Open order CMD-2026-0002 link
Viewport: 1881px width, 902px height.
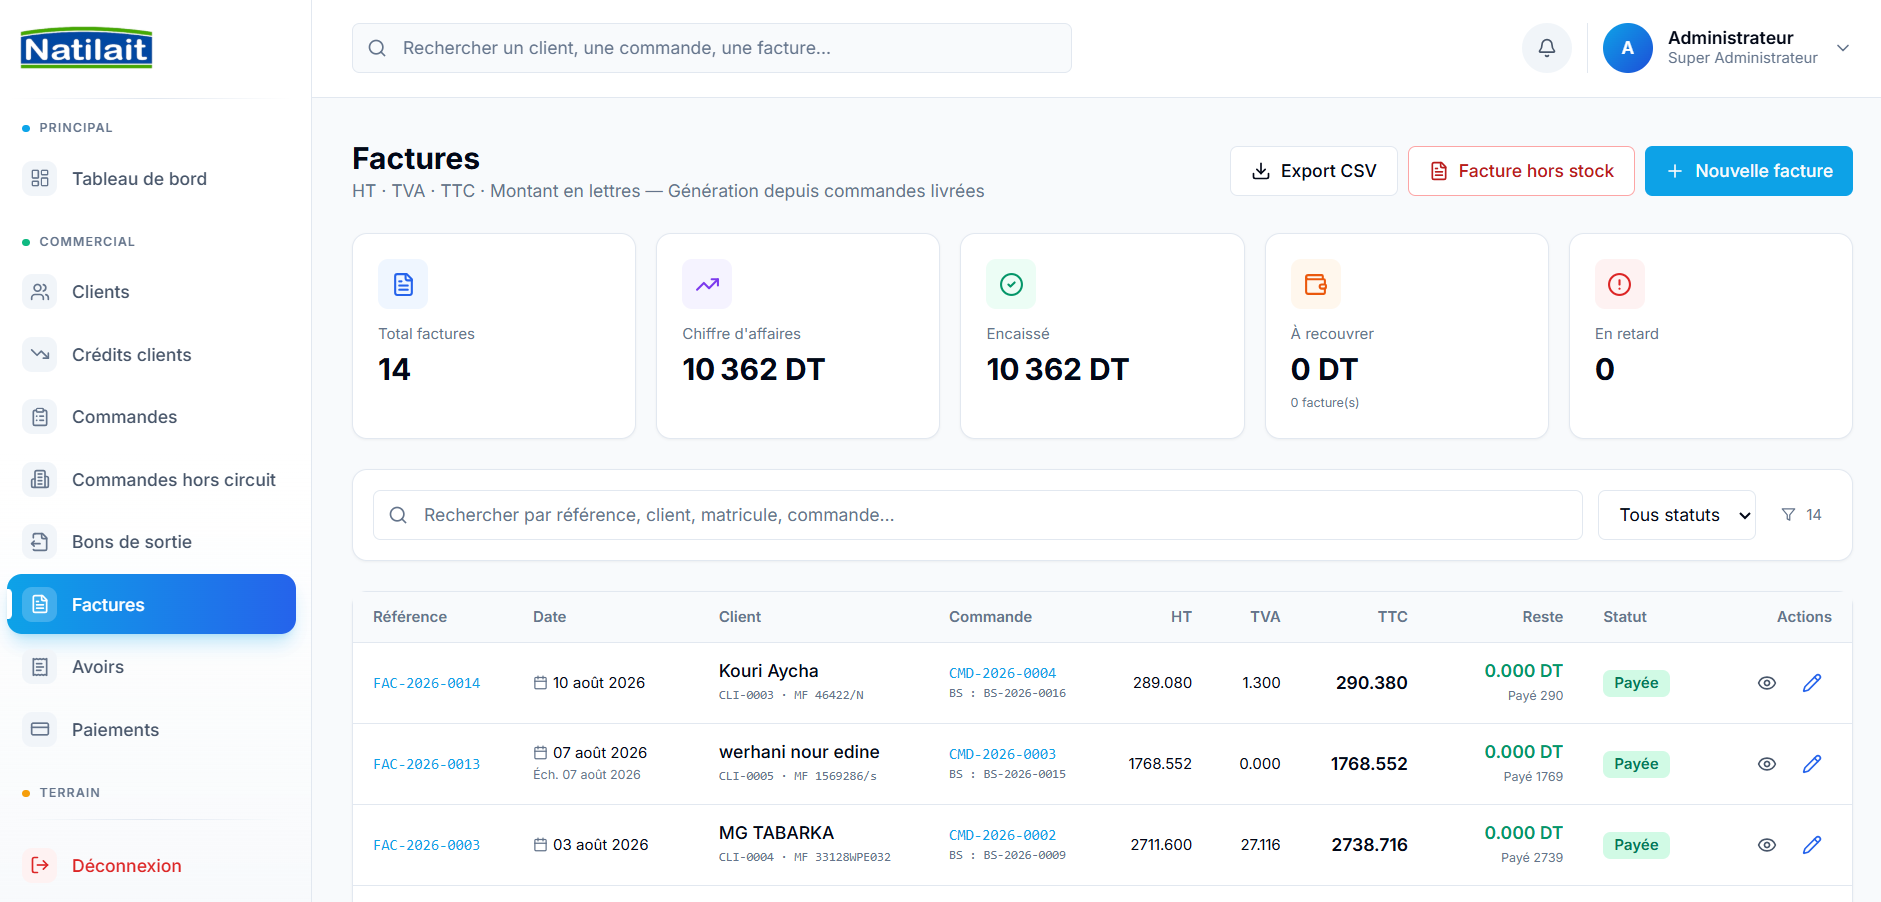[x=1002, y=835]
